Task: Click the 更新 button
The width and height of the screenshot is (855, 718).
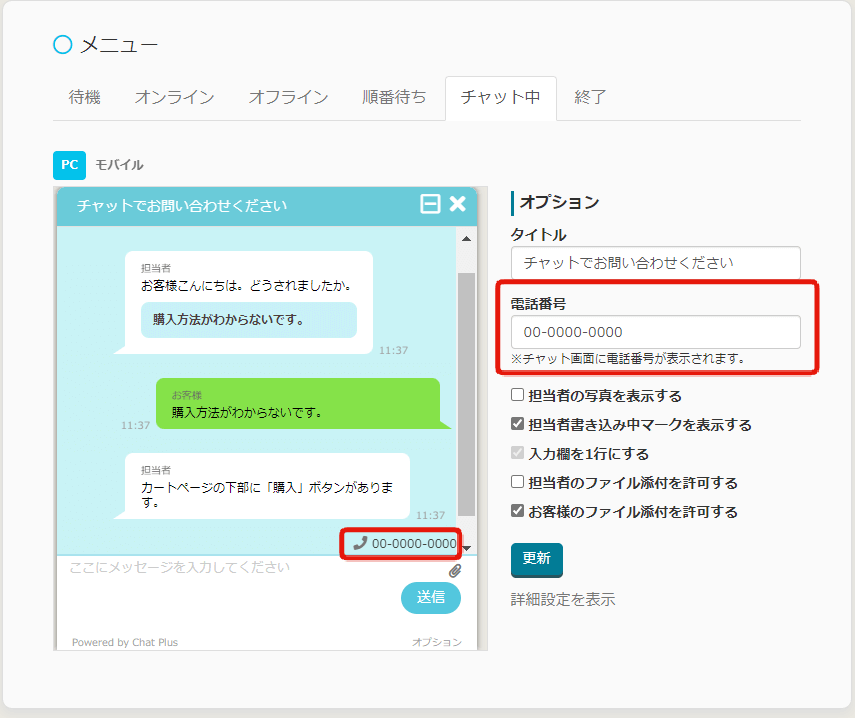Action: coord(537,559)
